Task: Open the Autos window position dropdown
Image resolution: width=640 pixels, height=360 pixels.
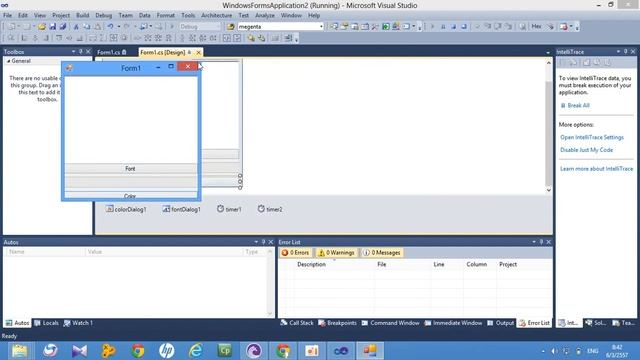Action: pos(256,242)
